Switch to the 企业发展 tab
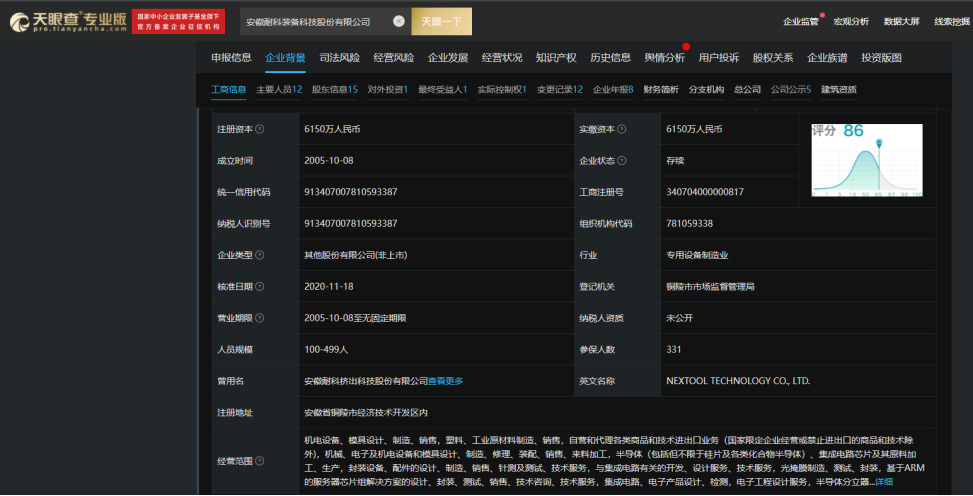This screenshot has height=496, width=973. pos(447,58)
